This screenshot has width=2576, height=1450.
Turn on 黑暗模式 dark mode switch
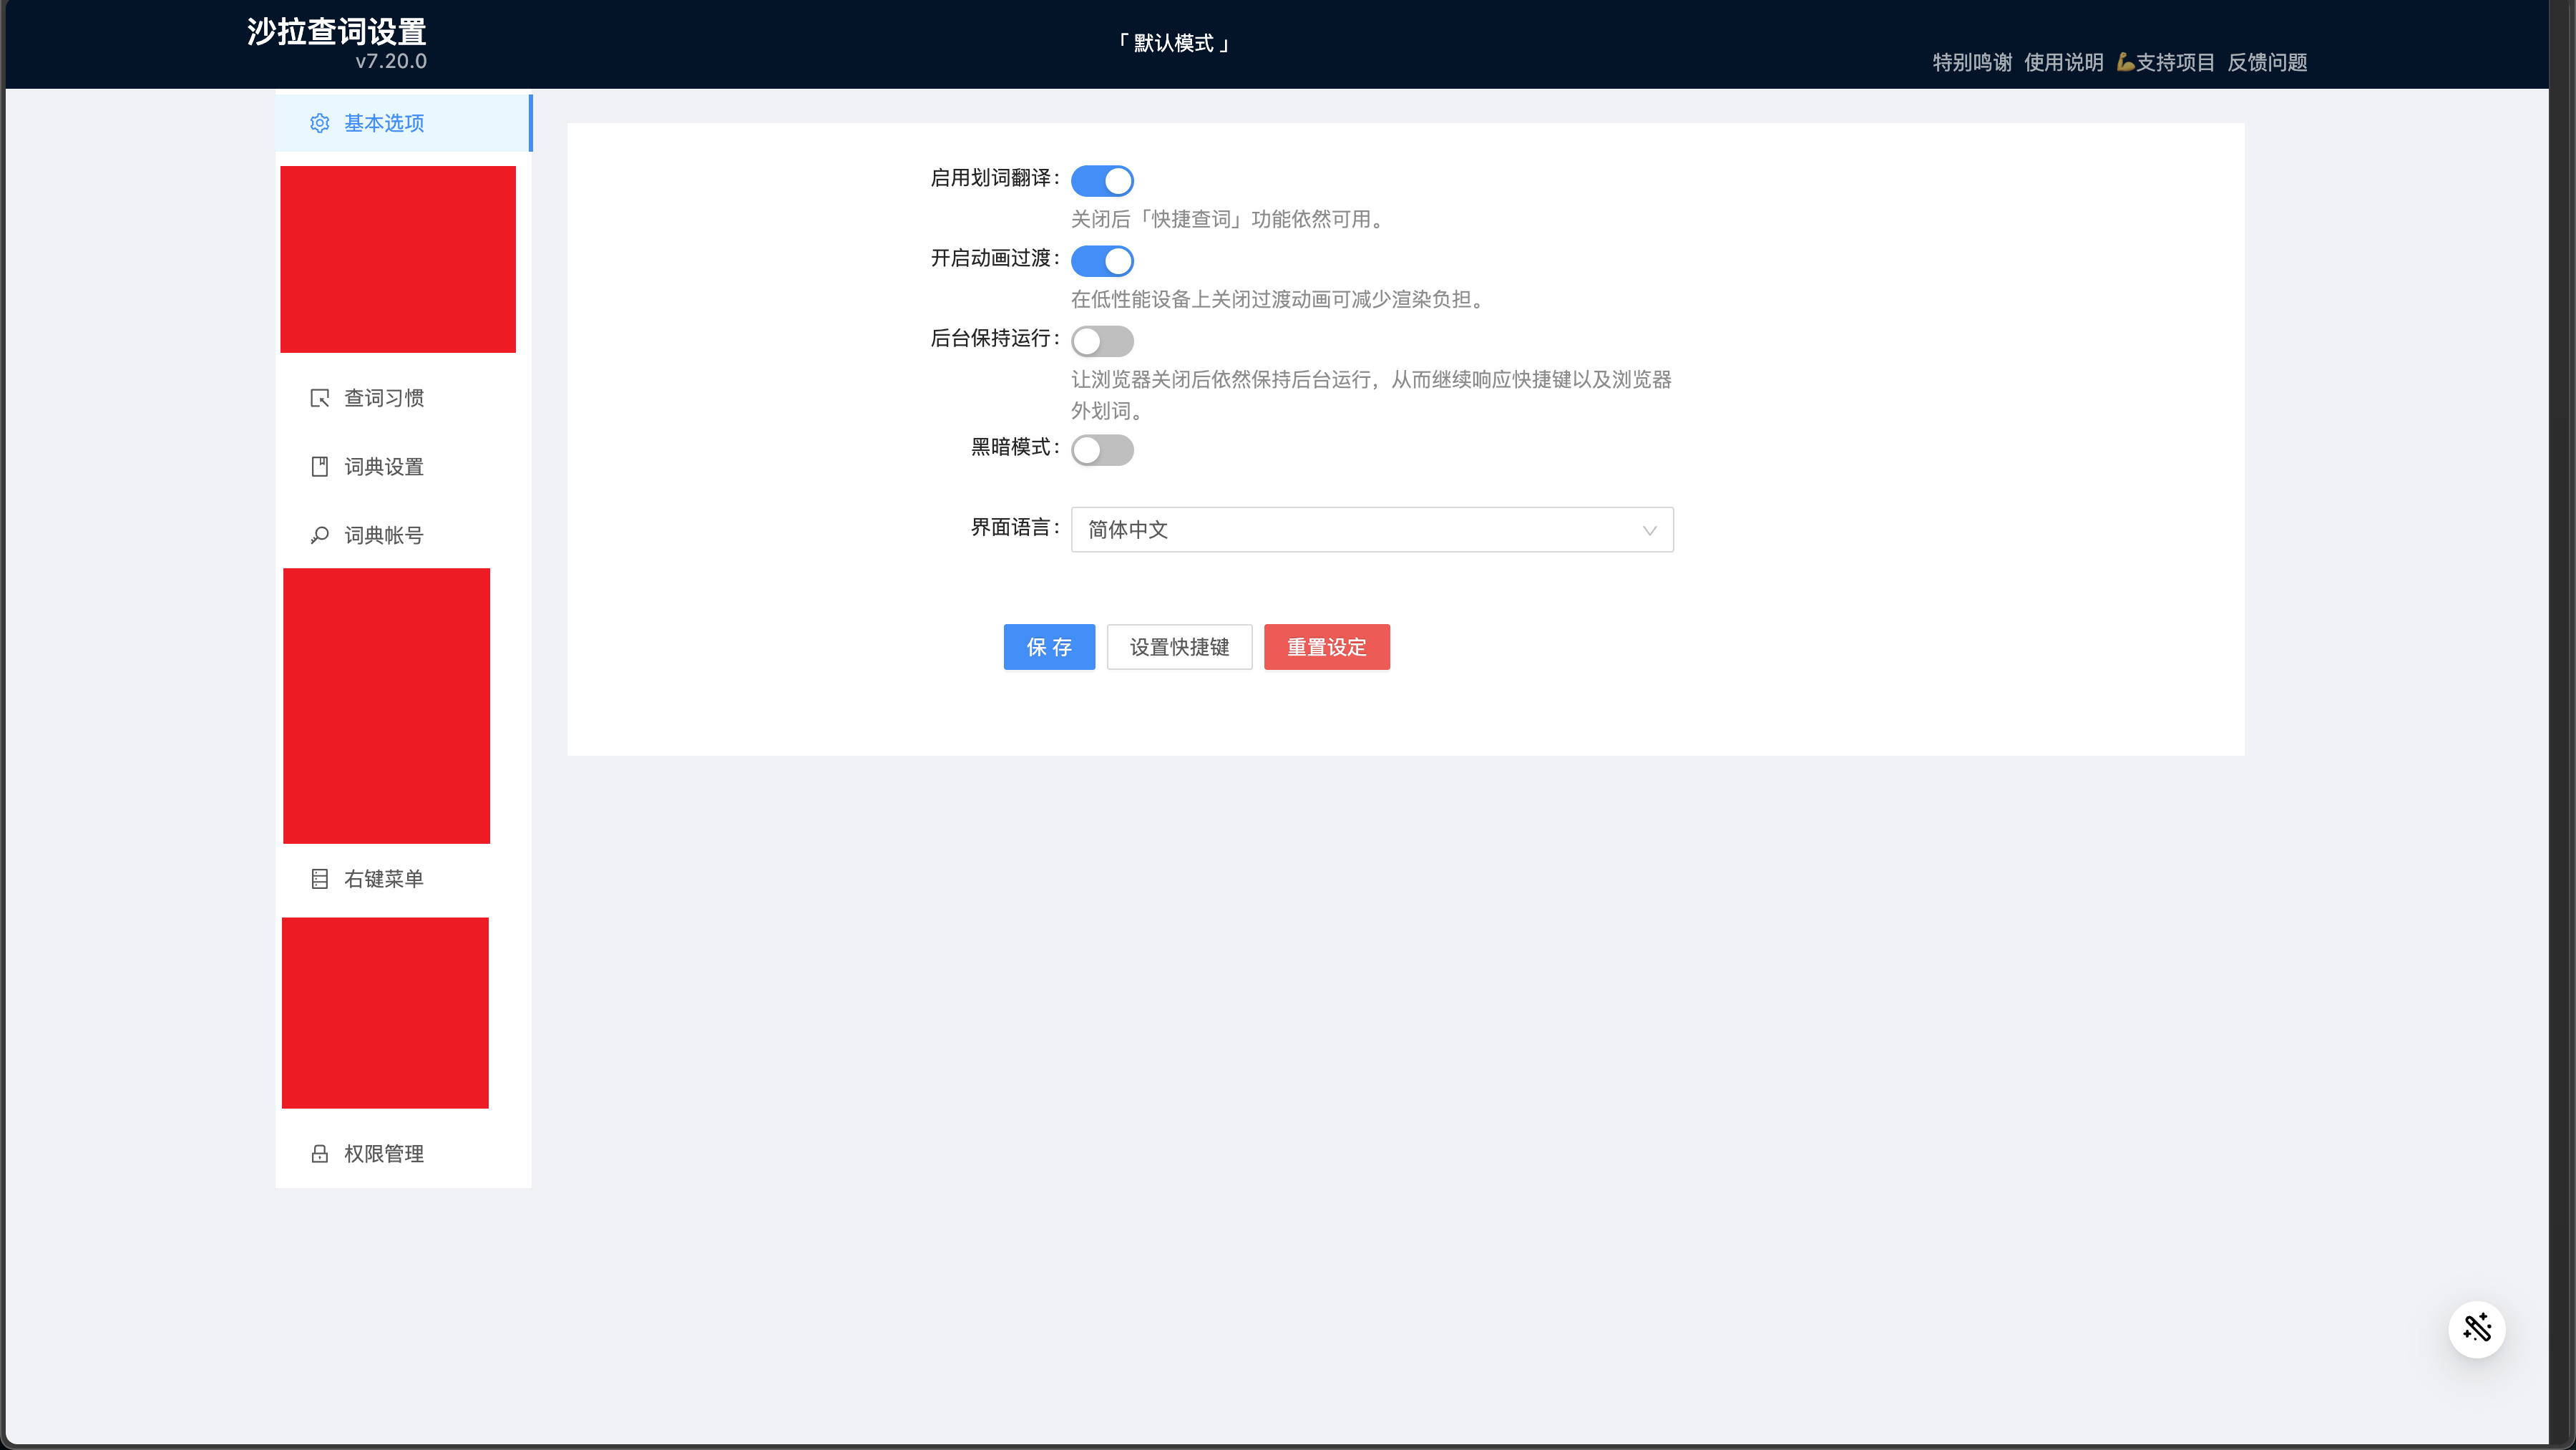(x=1102, y=450)
